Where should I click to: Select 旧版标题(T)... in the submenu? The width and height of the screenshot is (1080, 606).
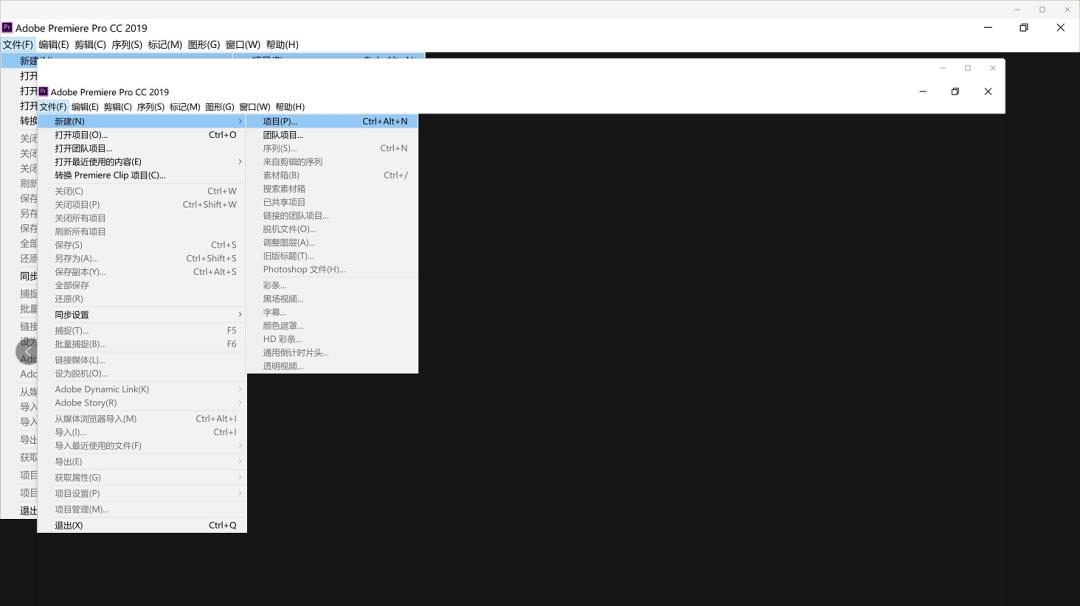[x=332, y=255]
